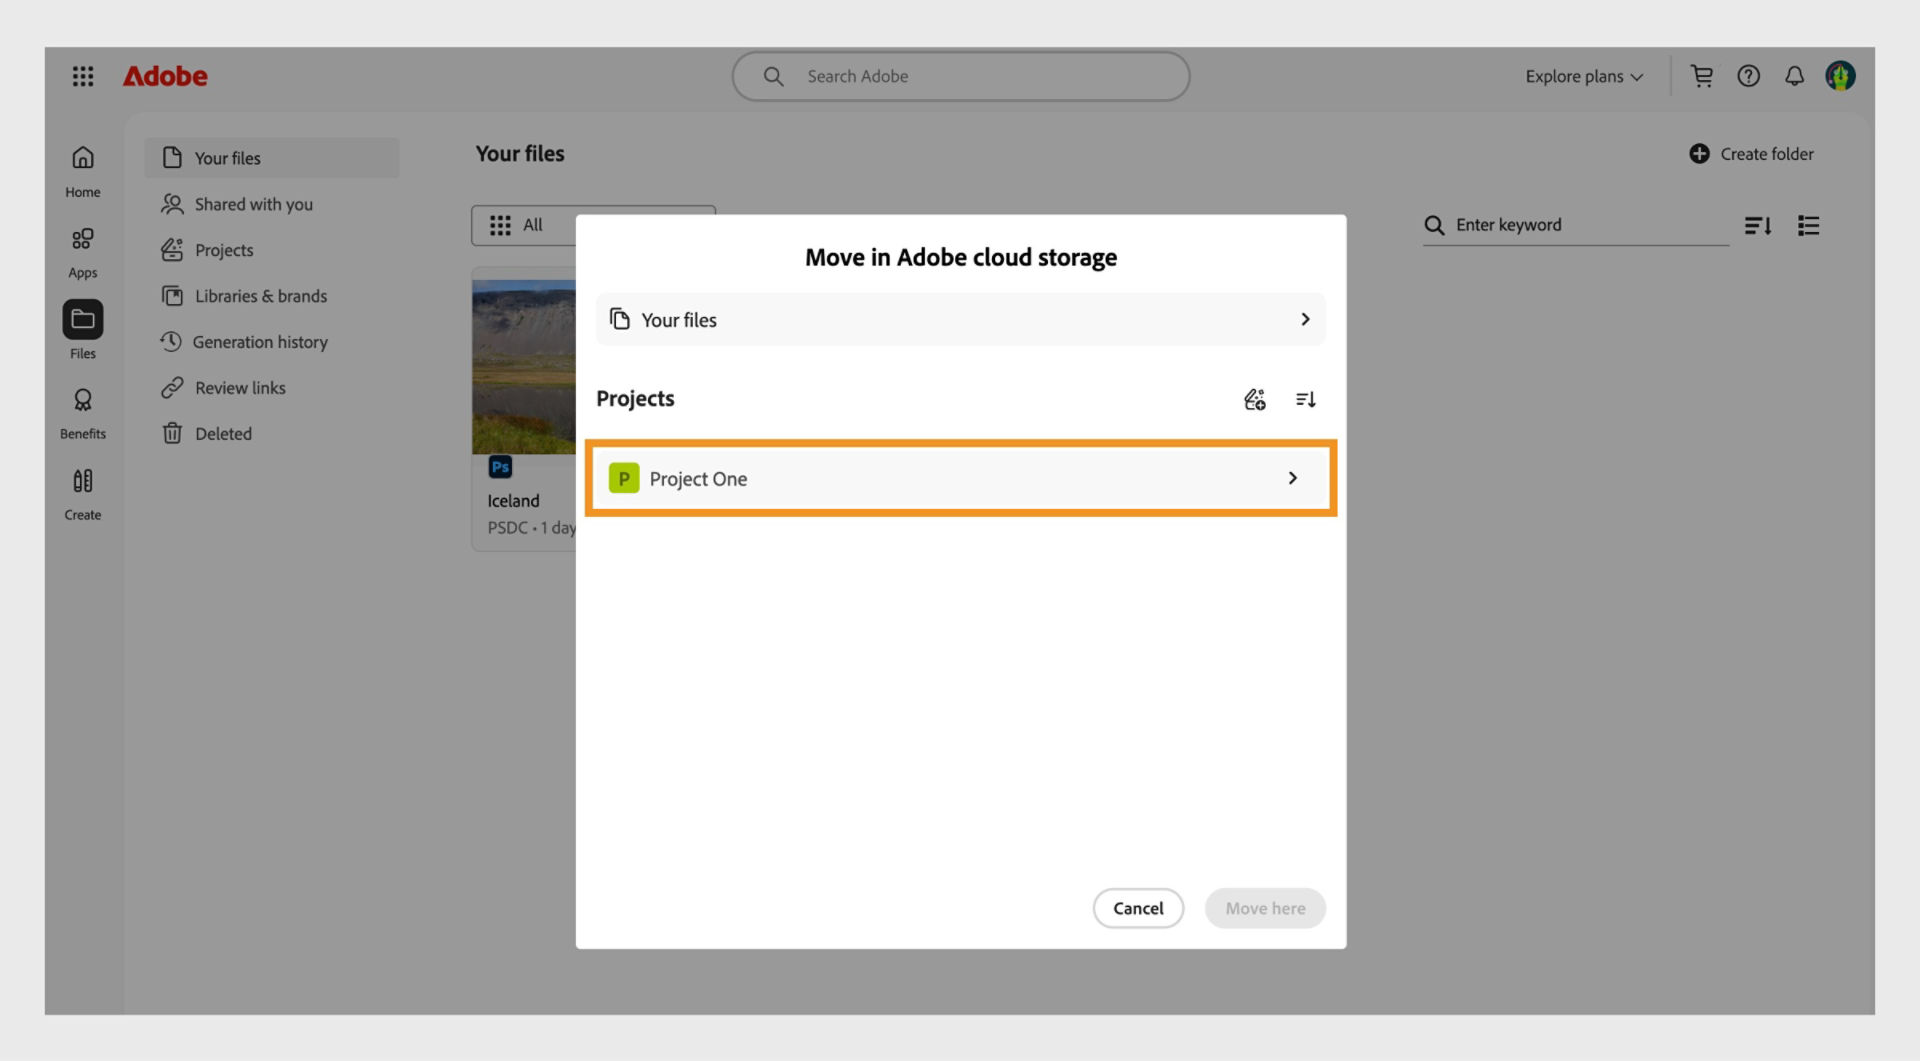
Task: Expand the Your files destination row
Action: [1304, 319]
